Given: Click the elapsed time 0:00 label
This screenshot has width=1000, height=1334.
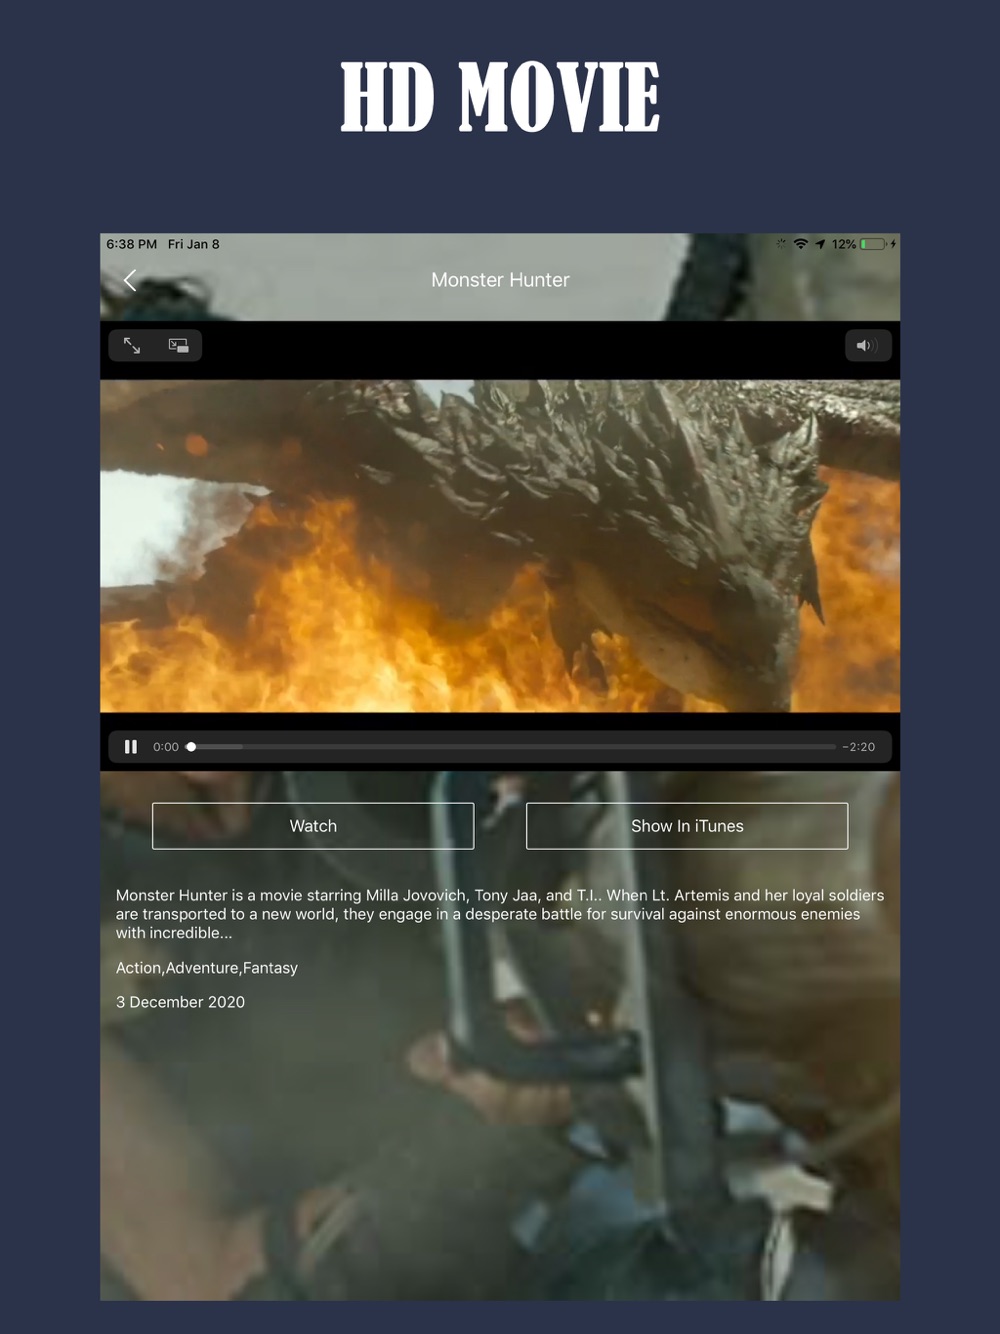Looking at the screenshot, I should [166, 747].
